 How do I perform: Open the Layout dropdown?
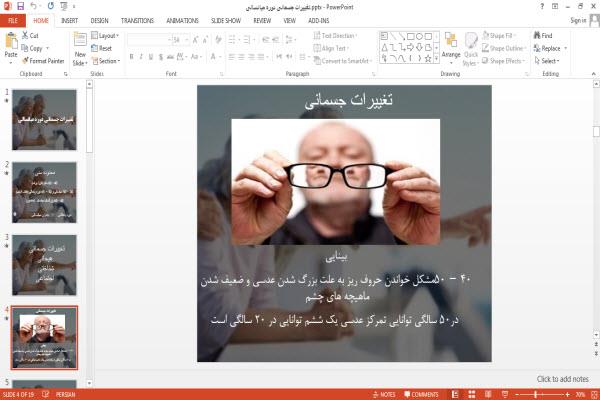pyautogui.click(x=105, y=36)
